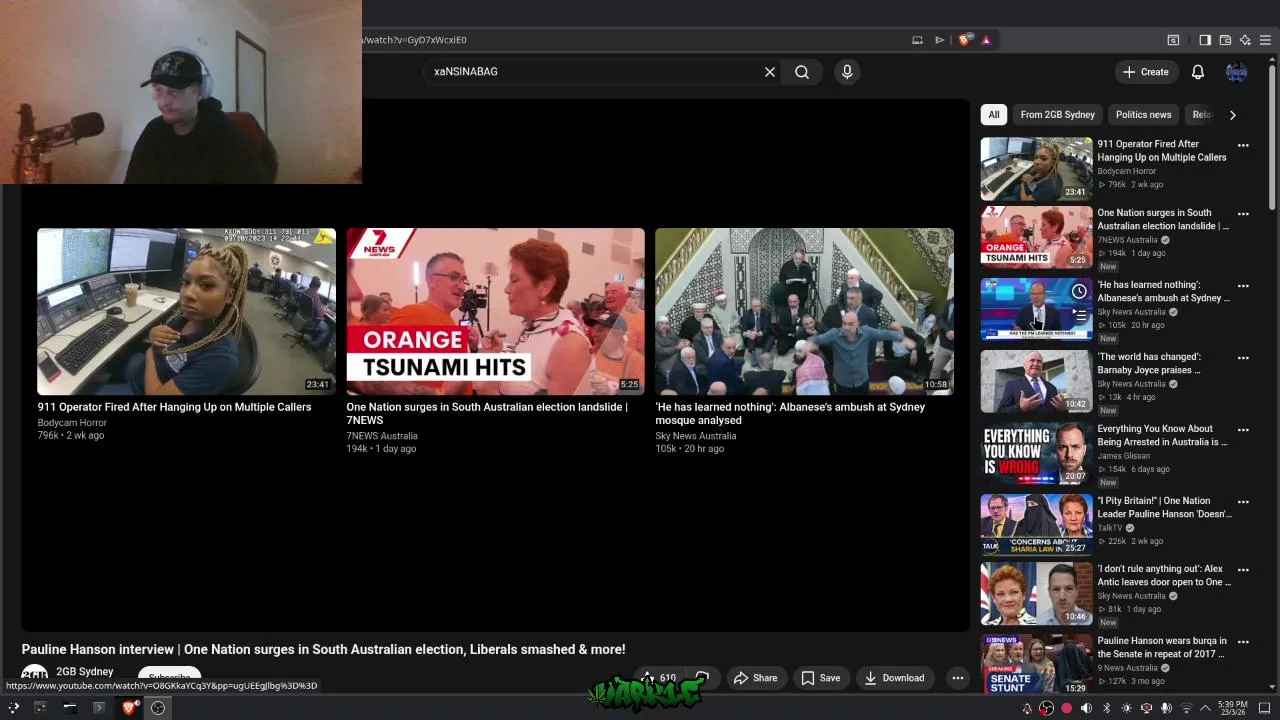
Task: Open options menu for 'I don't rule anything out' video
Action: point(1243,569)
